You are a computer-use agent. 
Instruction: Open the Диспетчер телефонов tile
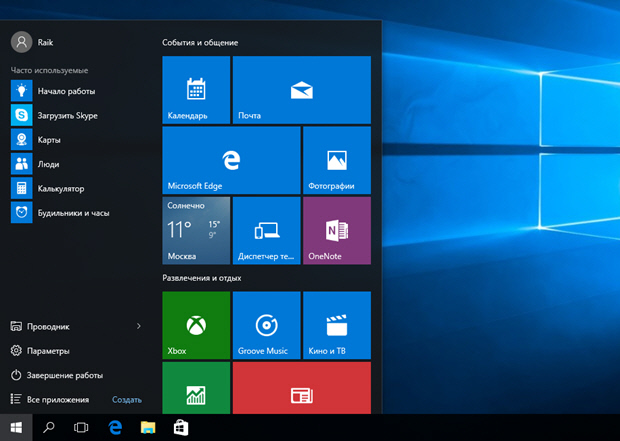(x=267, y=231)
